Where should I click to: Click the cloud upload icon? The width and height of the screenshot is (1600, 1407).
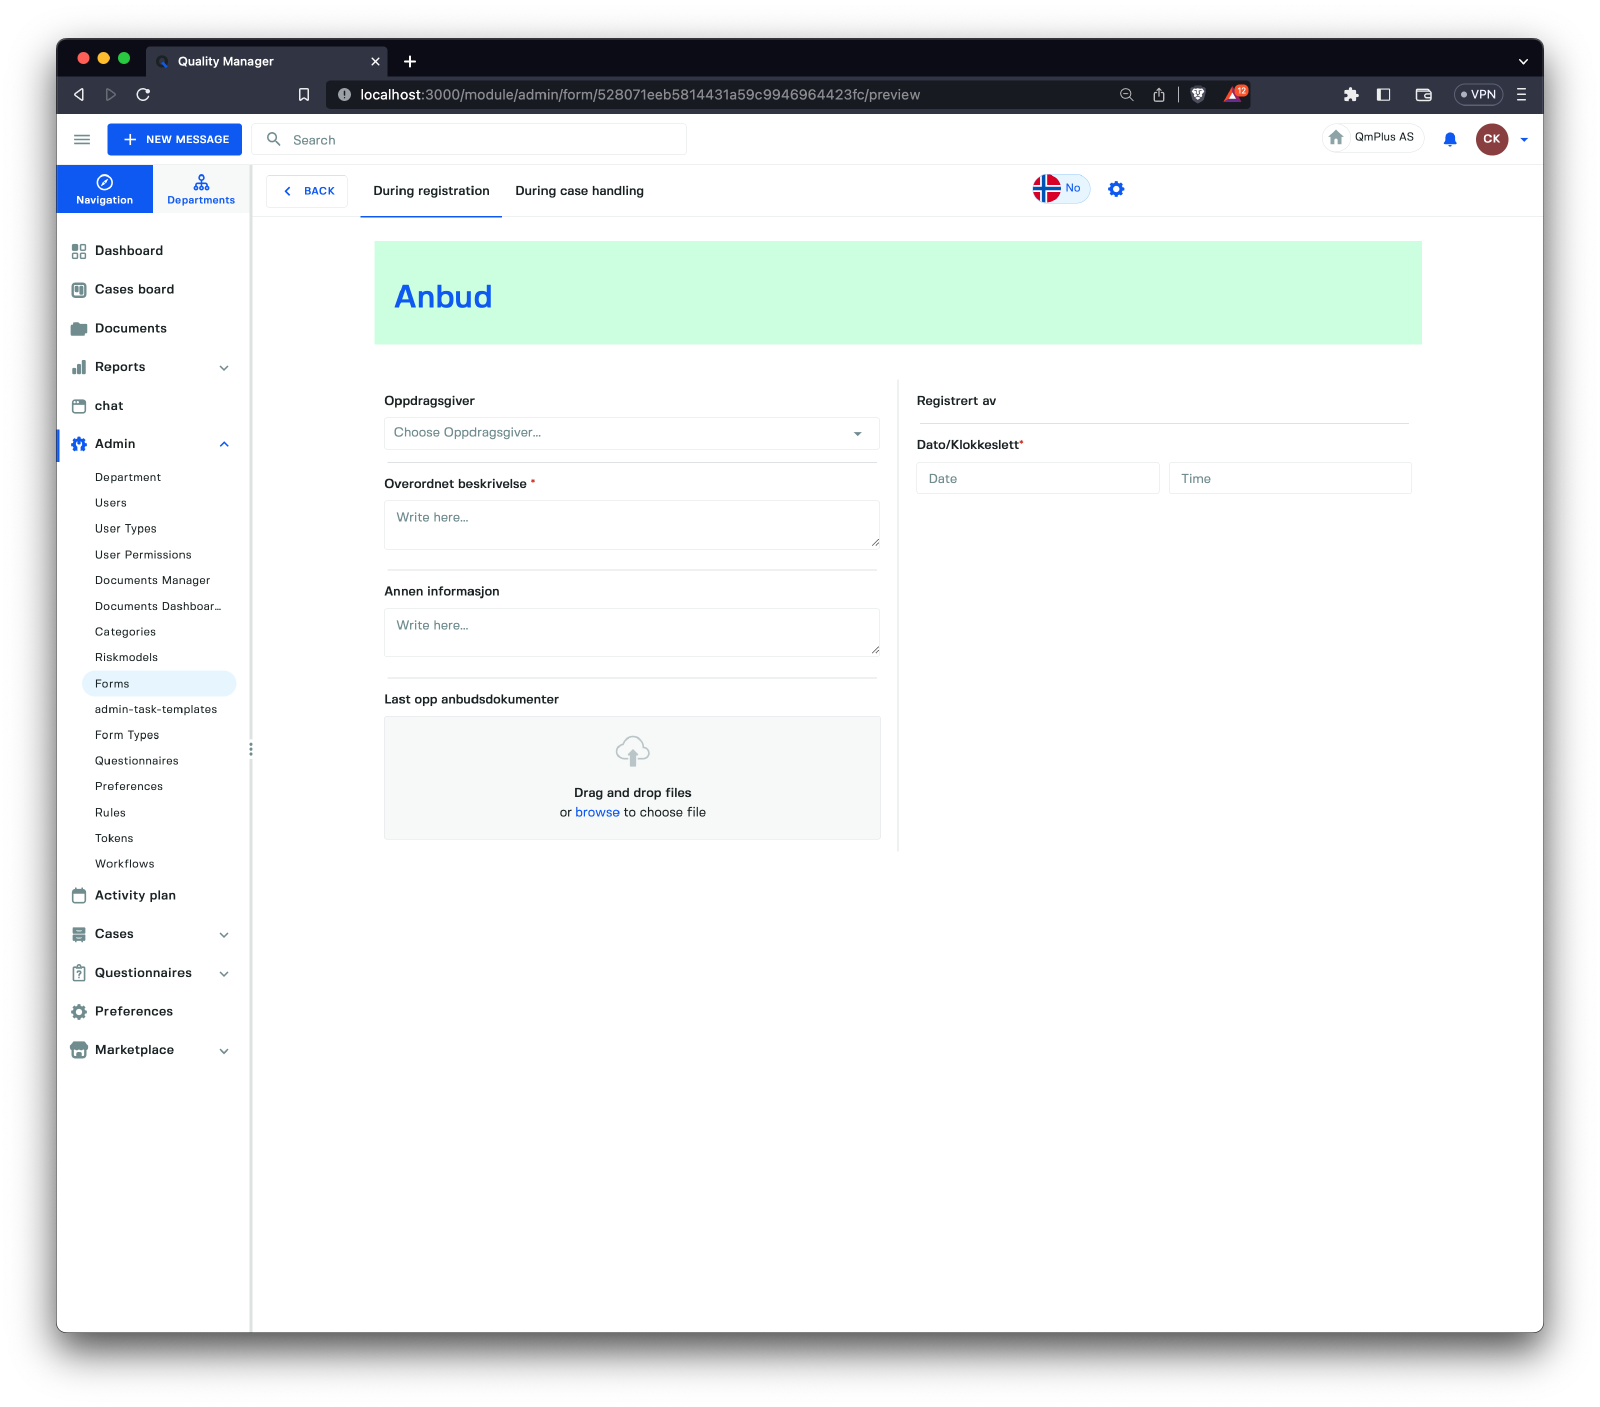(x=632, y=751)
